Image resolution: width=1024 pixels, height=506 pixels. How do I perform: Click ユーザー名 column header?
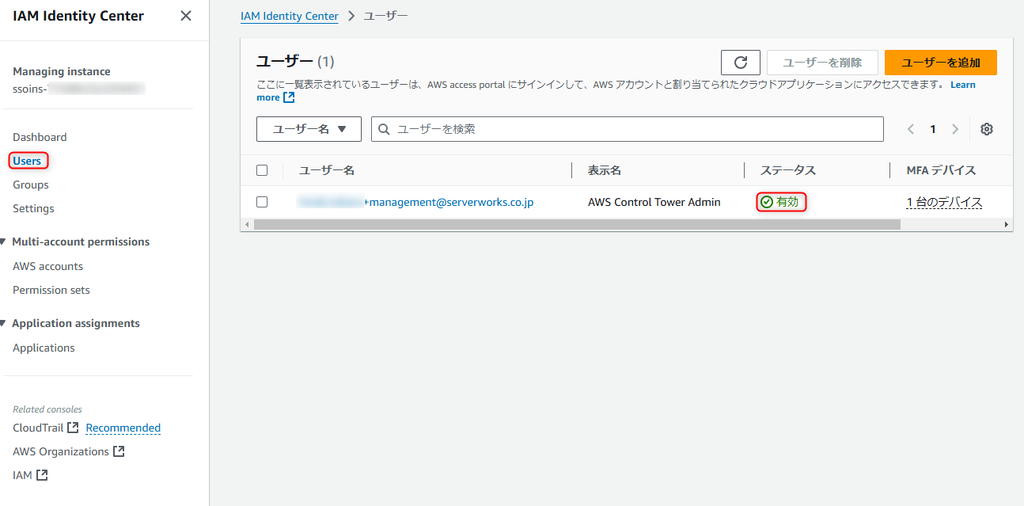pyautogui.click(x=327, y=170)
